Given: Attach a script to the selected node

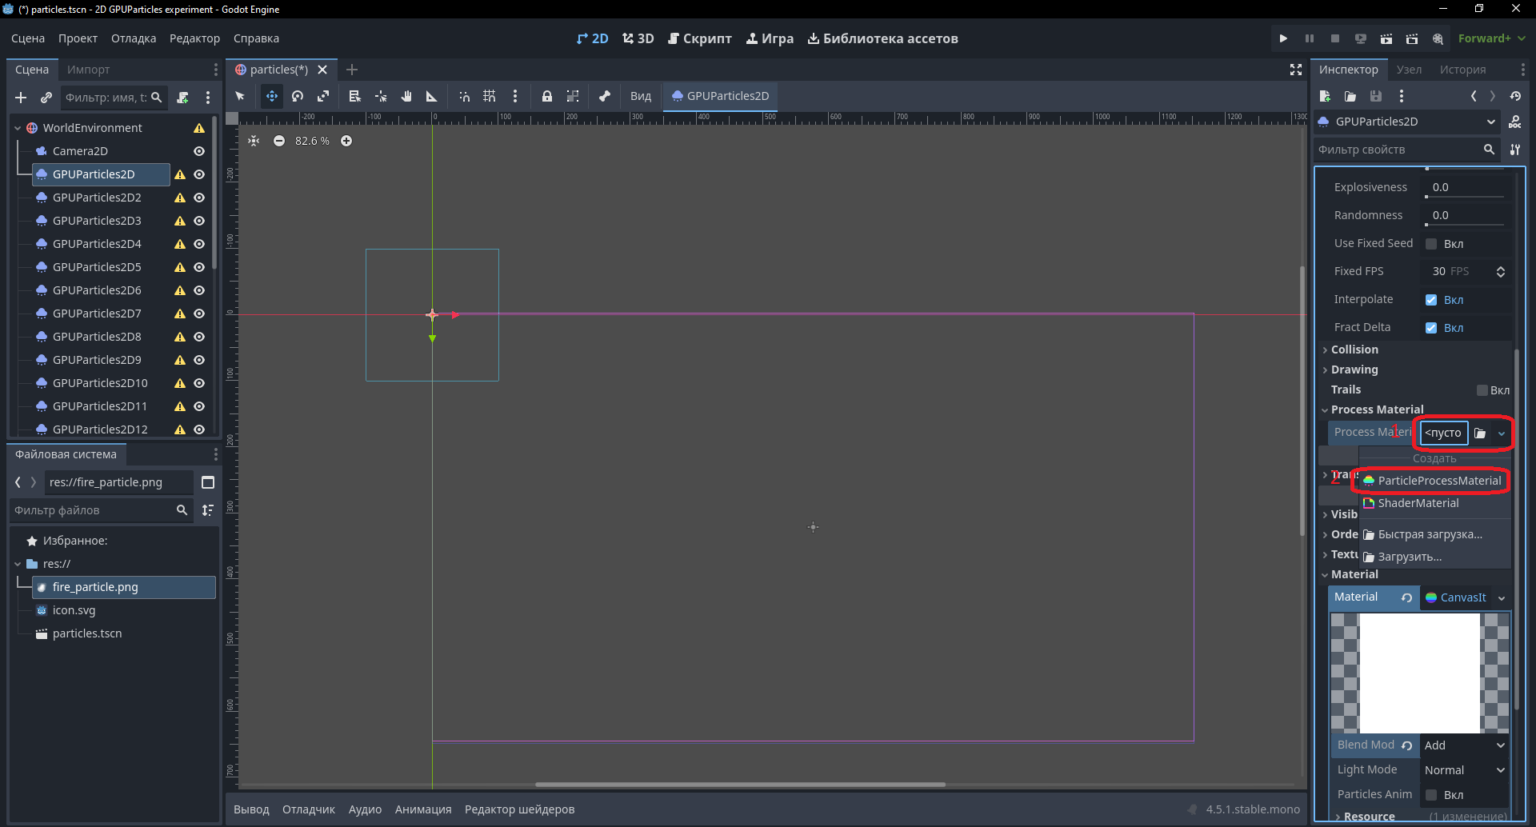Looking at the screenshot, I should [x=182, y=97].
